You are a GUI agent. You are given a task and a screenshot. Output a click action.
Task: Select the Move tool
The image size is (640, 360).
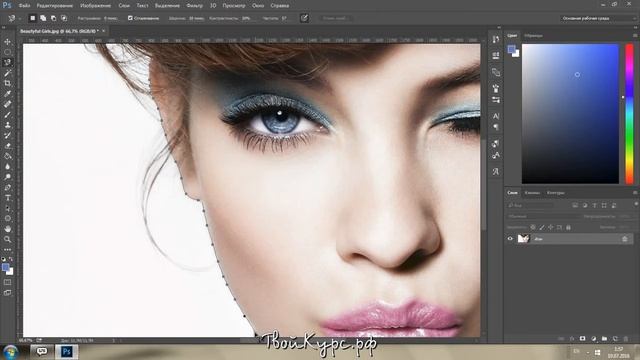pos(7,42)
